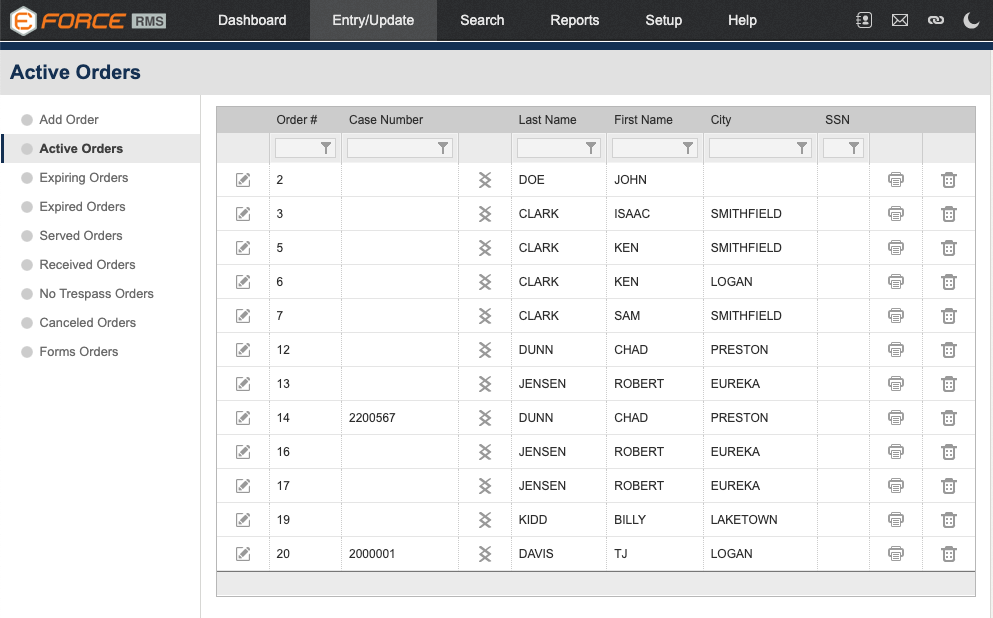Open the mail envelope icon
The image size is (993, 618).
pyautogui.click(x=899, y=20)
